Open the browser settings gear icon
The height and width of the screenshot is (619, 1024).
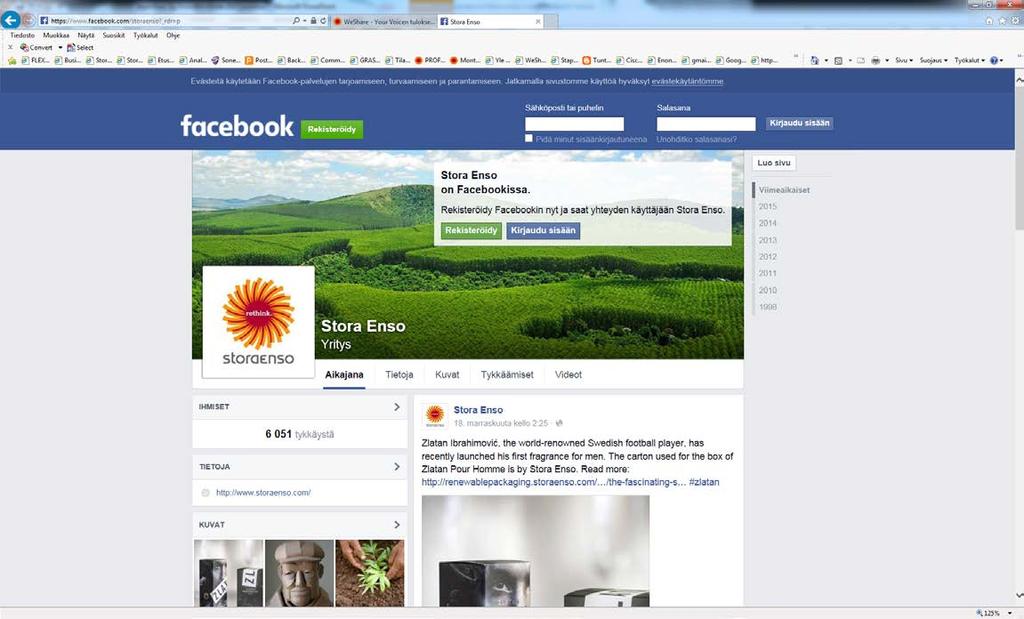1015,21
